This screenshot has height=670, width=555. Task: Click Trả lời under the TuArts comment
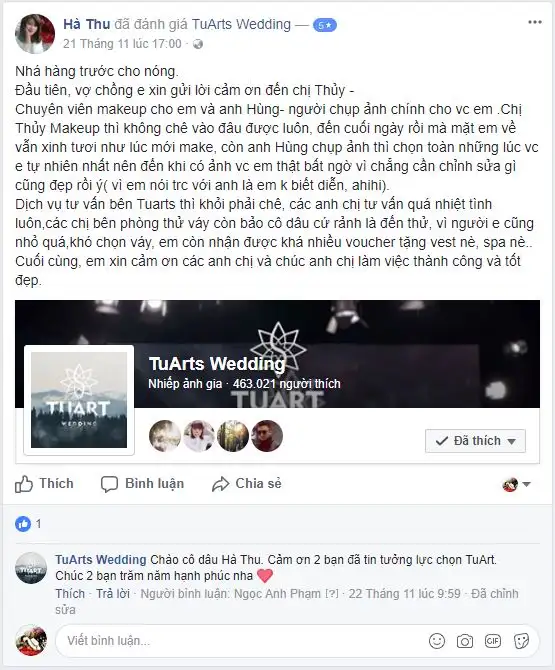point(113,594)
